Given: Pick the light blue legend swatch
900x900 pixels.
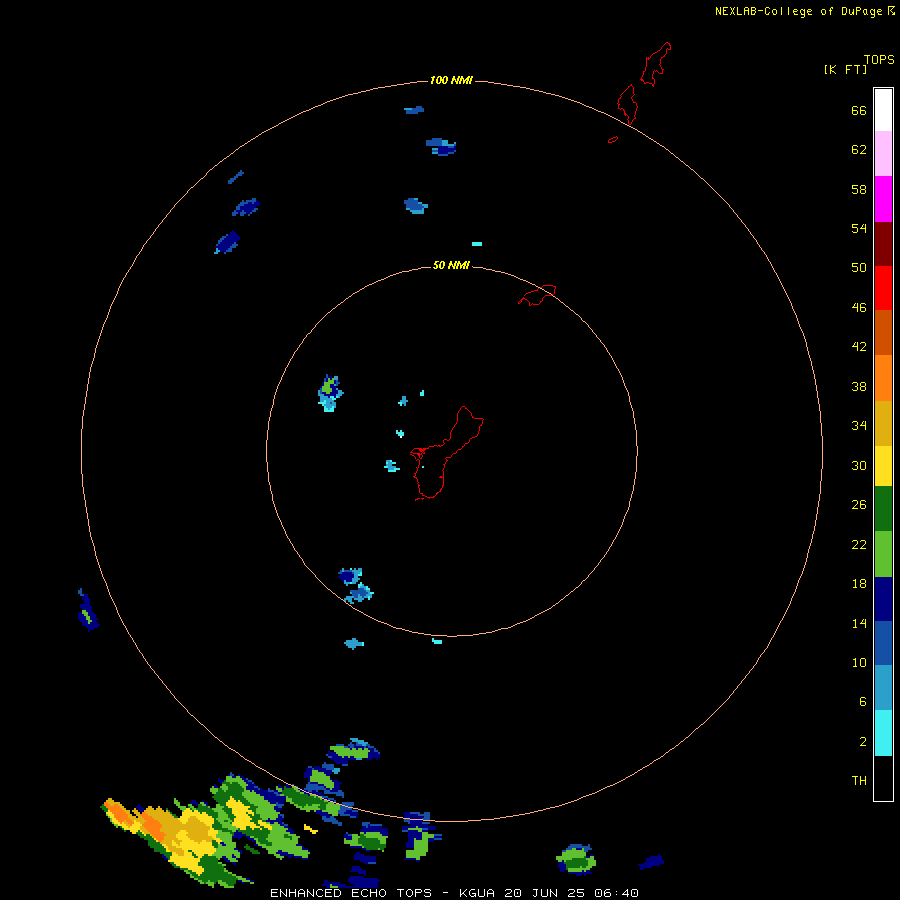Looking at the screenshot, I should (883, 688).
